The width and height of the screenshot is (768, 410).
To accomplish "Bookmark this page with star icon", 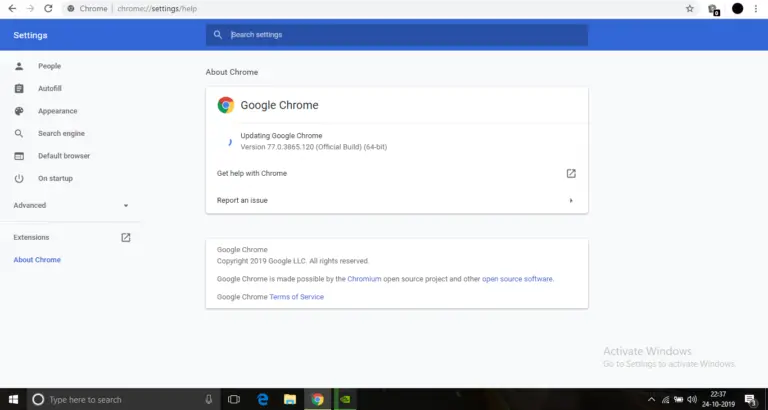I will pos(690,8).
